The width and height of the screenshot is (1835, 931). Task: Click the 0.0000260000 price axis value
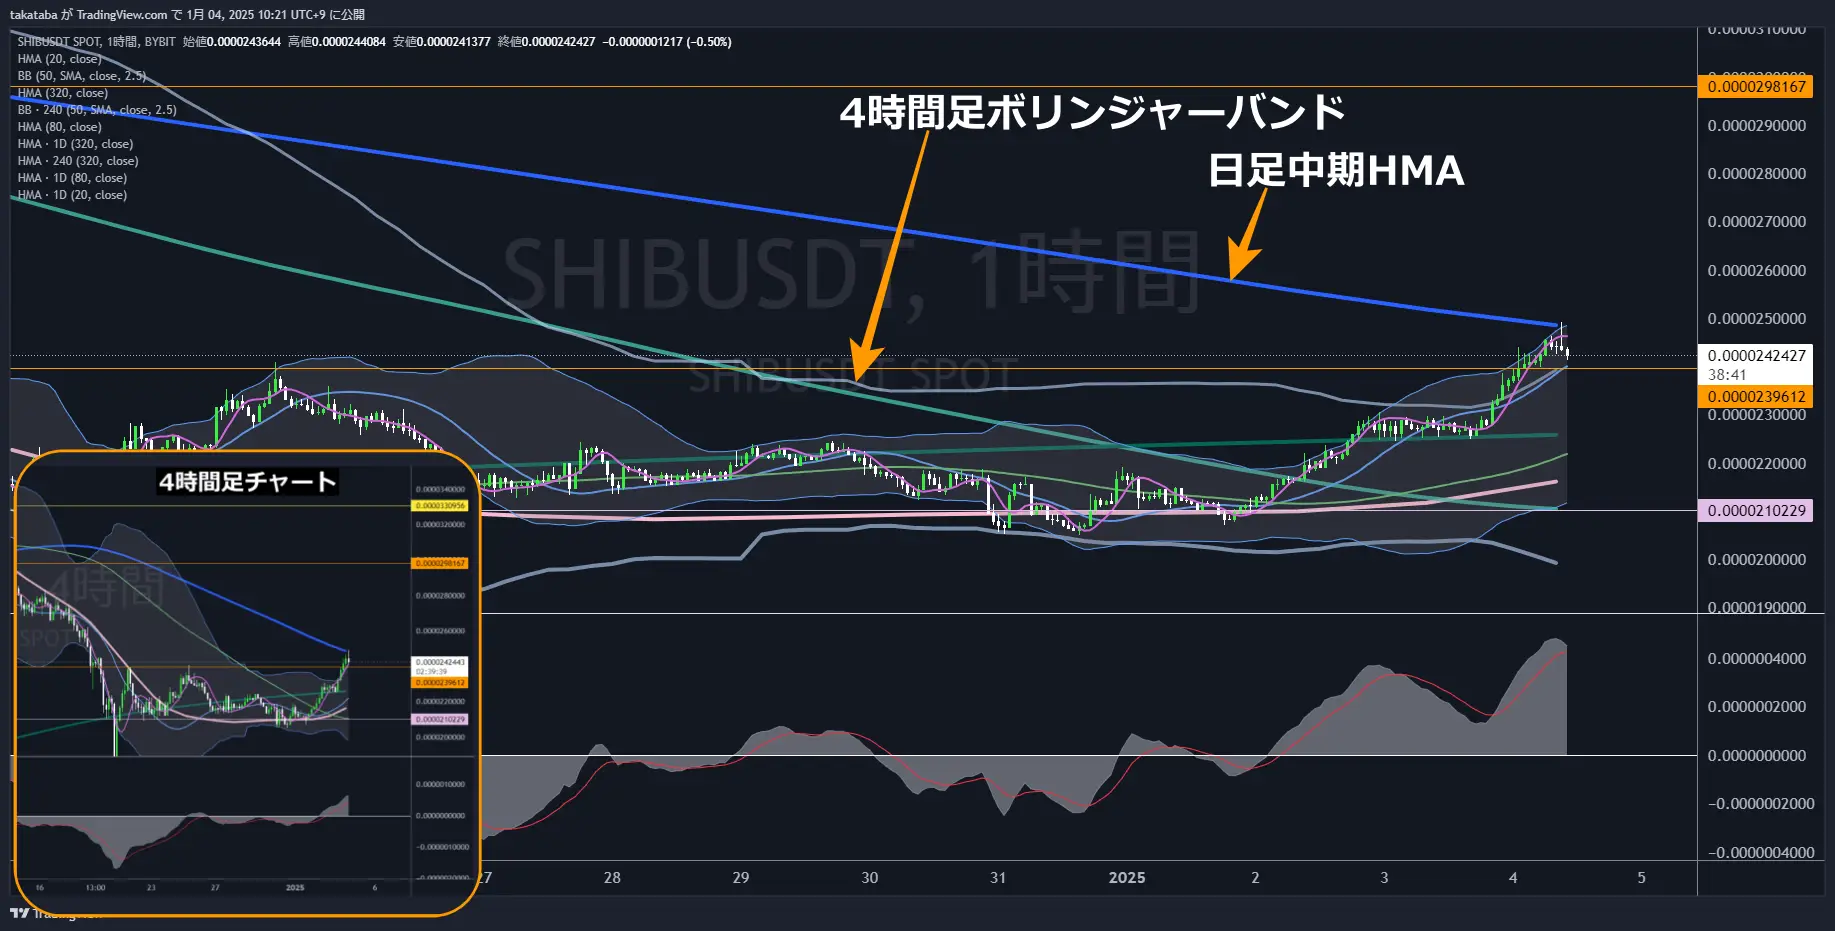pos(1756,271)
